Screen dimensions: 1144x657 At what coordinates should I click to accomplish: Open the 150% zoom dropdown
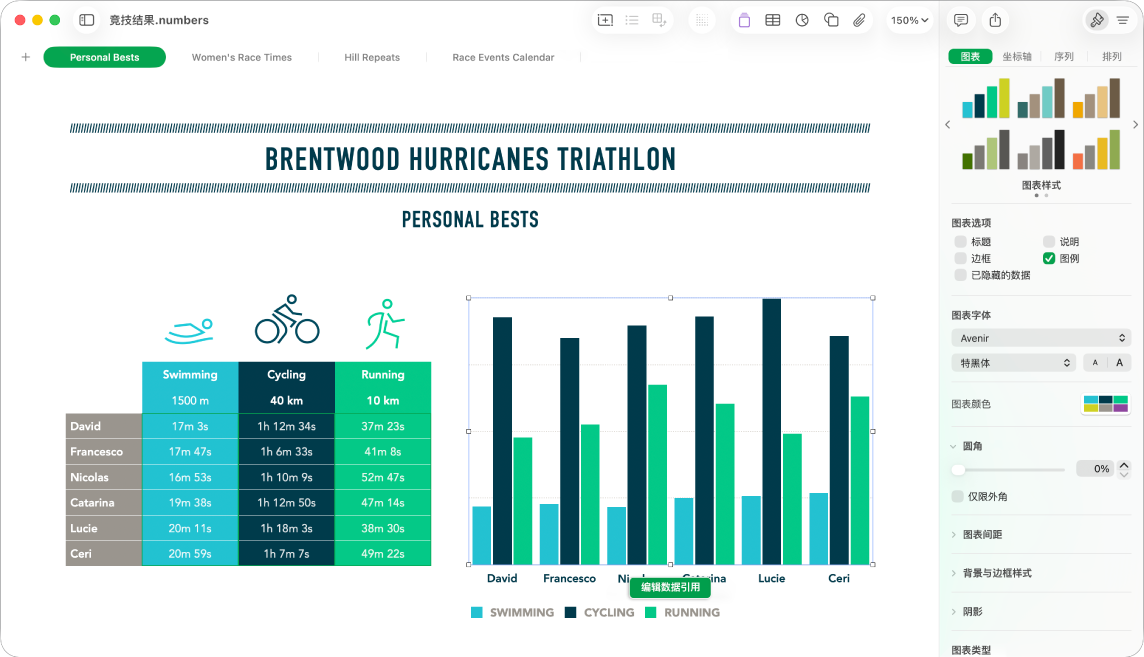click(909, 20)
